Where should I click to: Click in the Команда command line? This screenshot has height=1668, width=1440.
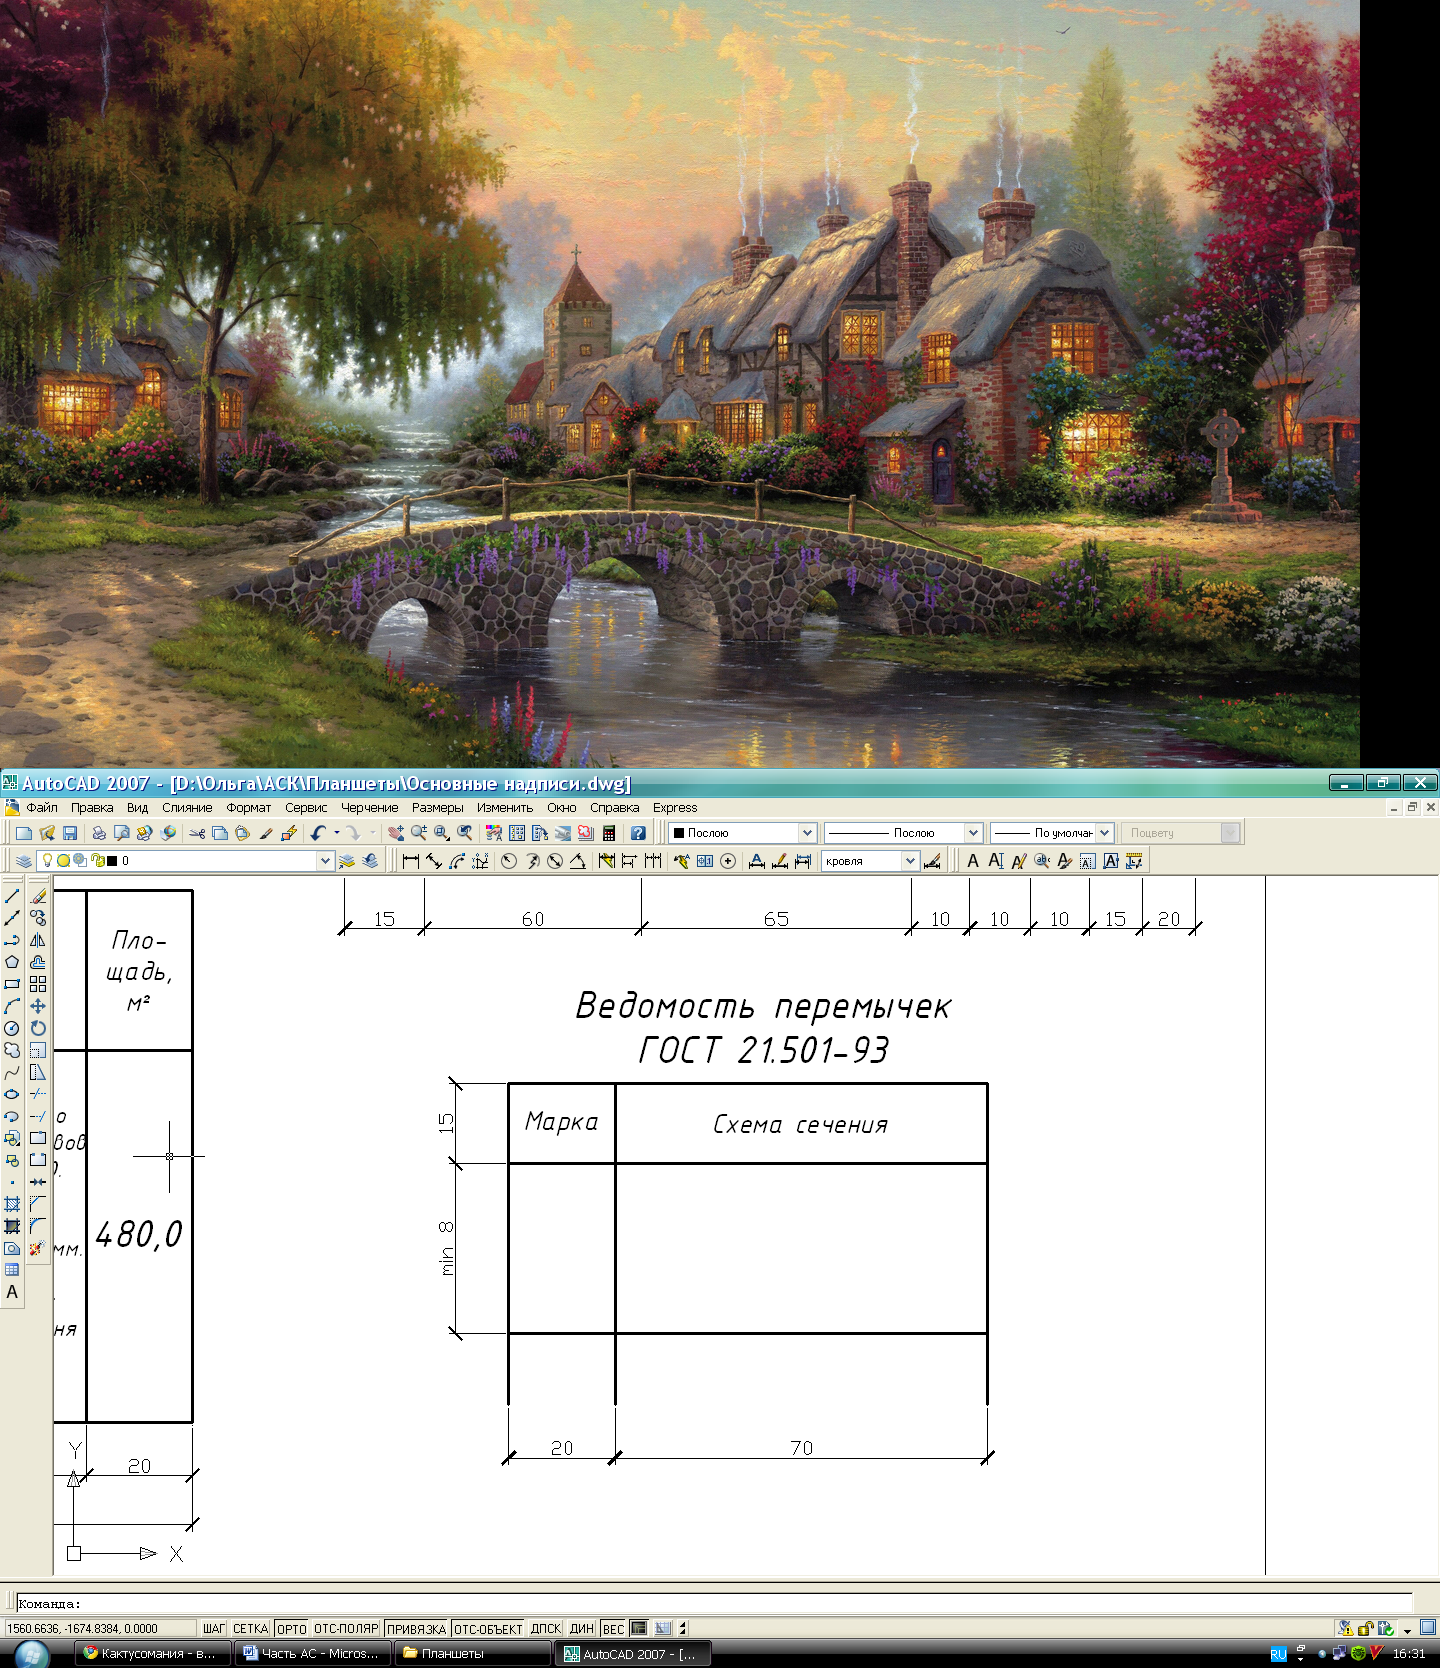pos(715,1603)
